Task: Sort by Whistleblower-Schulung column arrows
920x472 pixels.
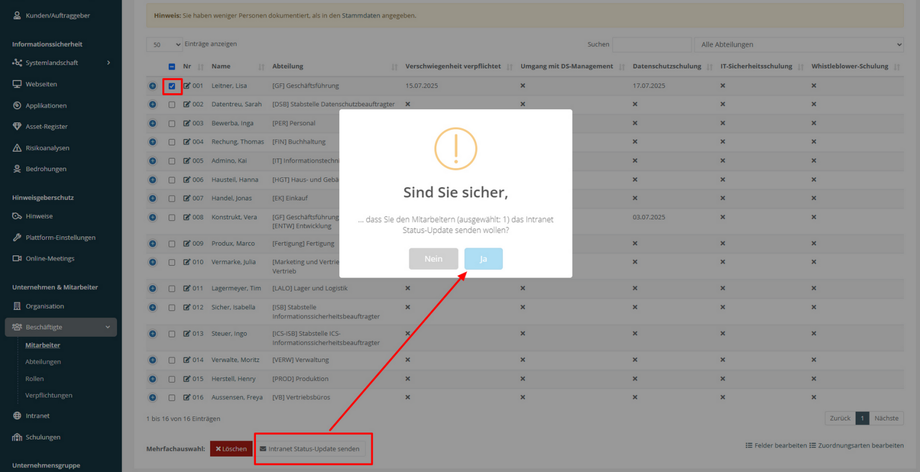Action: click(x=897, y=67)
